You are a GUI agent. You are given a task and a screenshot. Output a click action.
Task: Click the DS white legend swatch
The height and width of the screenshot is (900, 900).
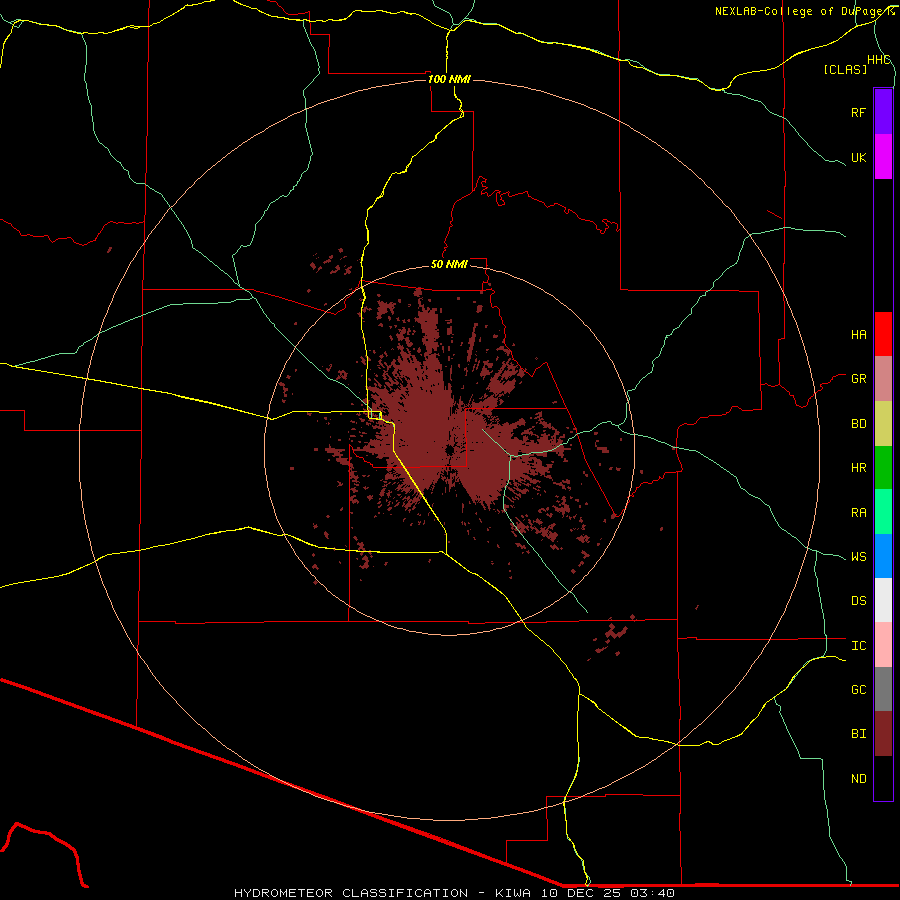[883, 600]
